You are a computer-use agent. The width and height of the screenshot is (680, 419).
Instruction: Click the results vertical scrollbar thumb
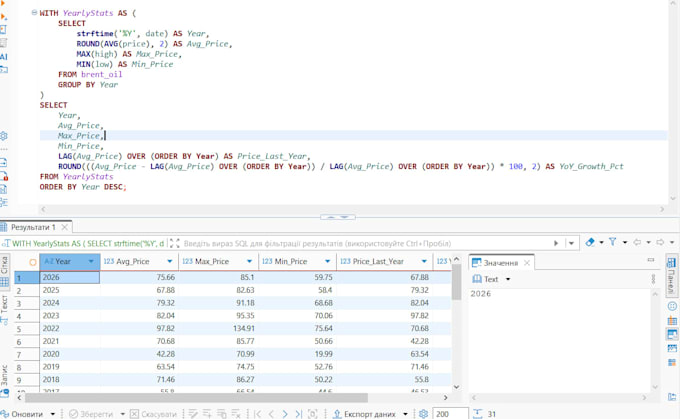point(456,282)
